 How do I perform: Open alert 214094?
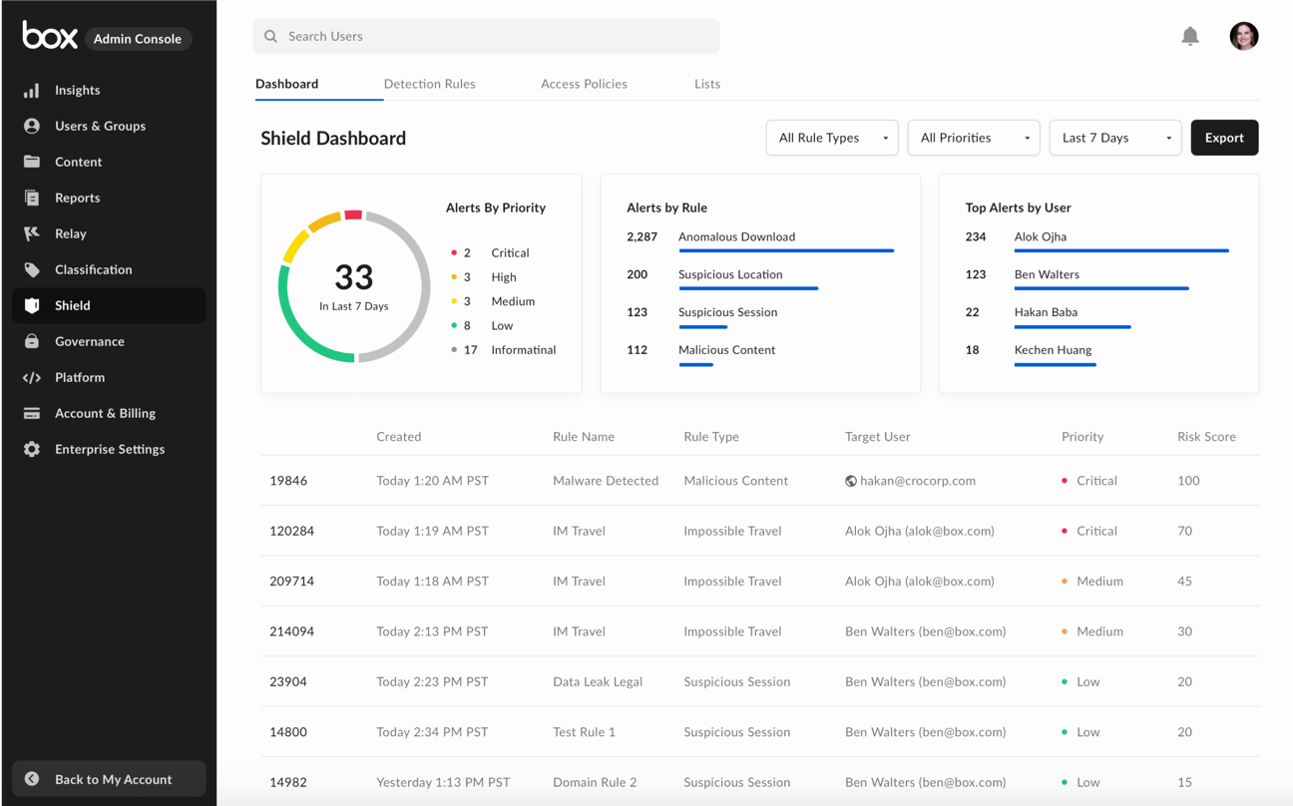tap(292, 632)
